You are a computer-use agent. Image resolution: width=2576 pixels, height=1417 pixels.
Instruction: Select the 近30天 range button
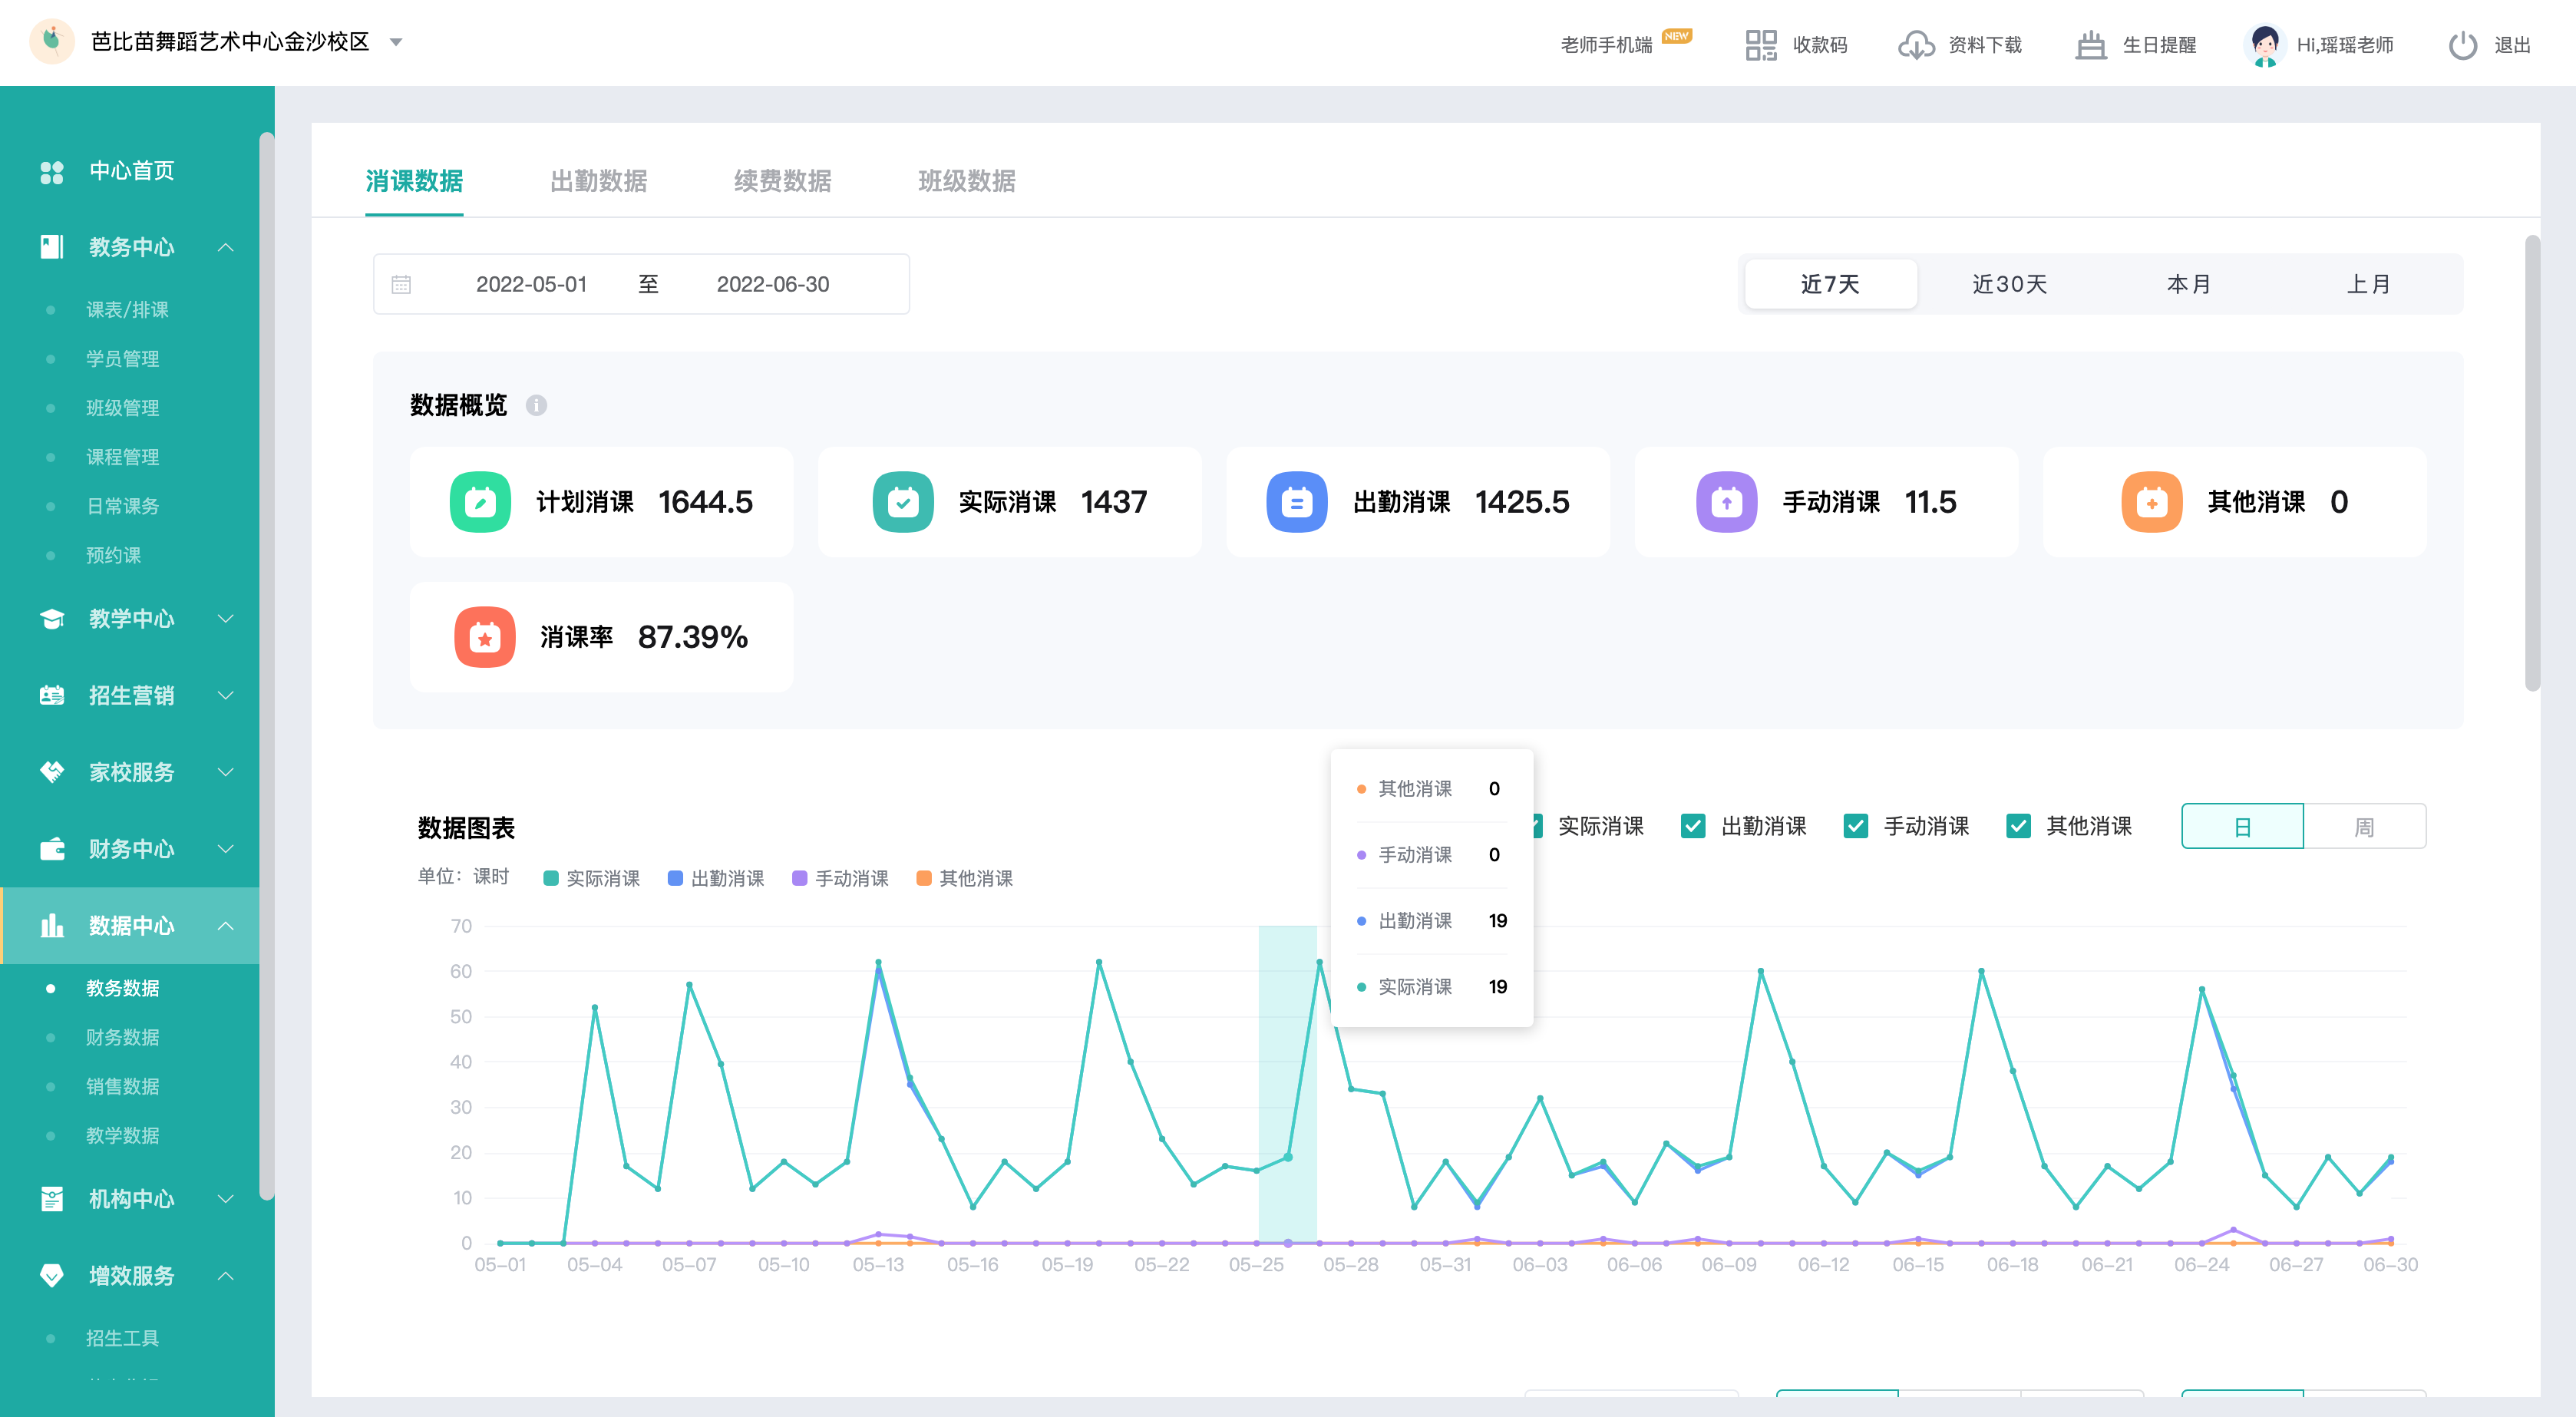pyautogui.click(x=2009, y=284)
